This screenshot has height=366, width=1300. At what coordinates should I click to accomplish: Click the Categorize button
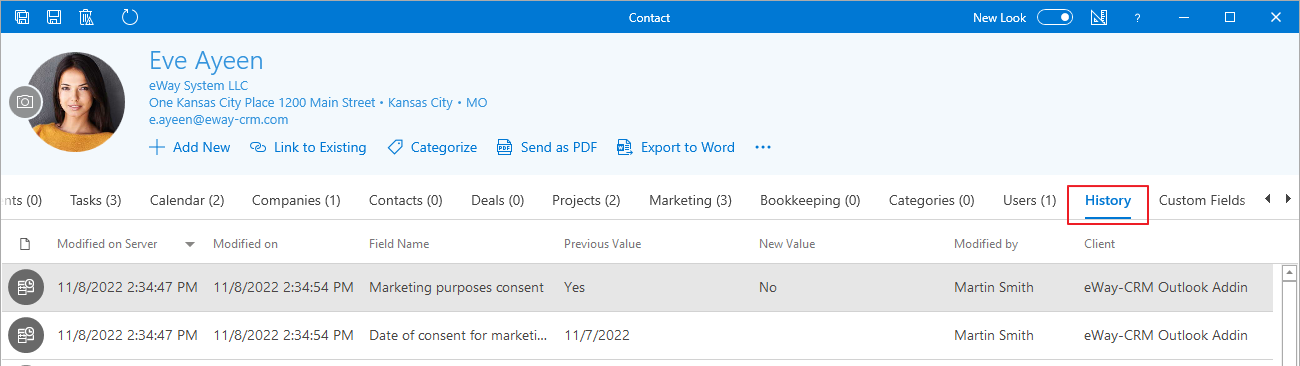432,147
